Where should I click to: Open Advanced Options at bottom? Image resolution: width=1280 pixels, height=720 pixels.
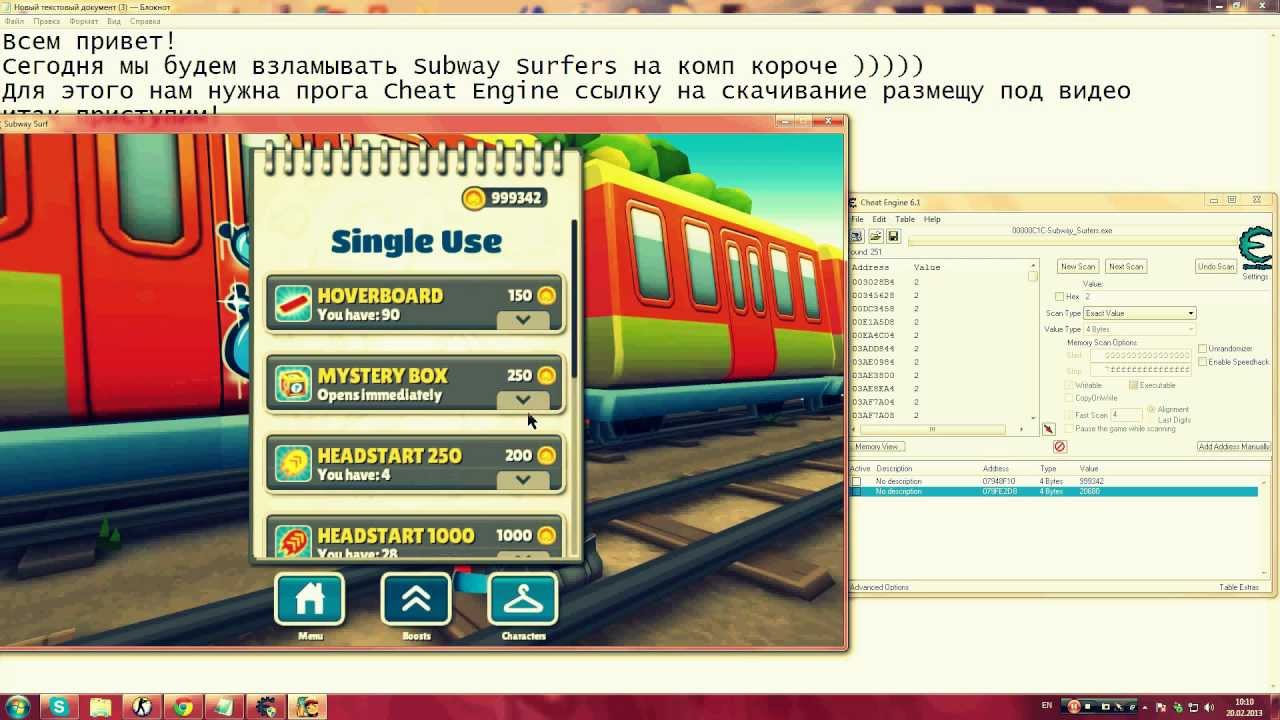[x=880, y=587]
